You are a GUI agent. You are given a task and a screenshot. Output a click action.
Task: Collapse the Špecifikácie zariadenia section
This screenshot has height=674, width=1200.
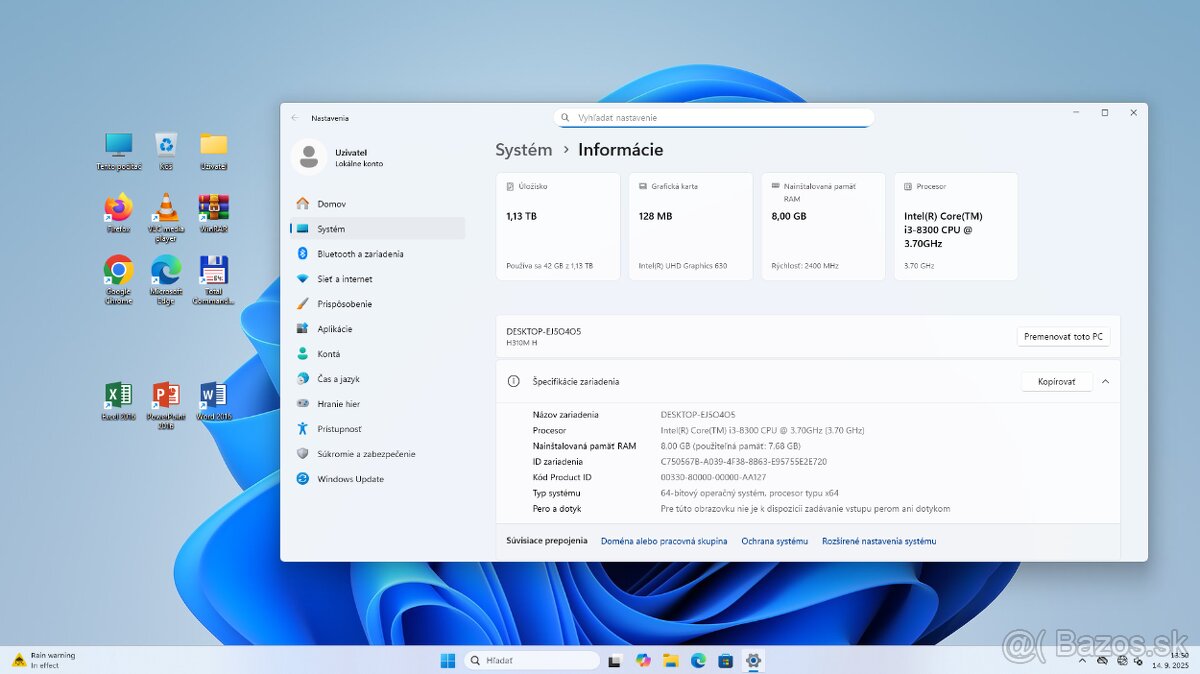pyautogui.click(x=1105, y=381)
